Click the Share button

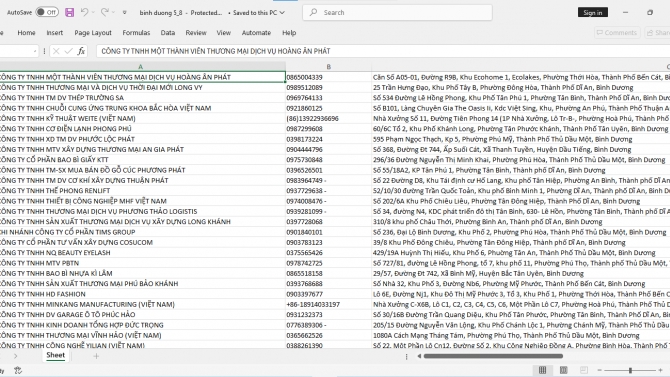coord(658,32)
